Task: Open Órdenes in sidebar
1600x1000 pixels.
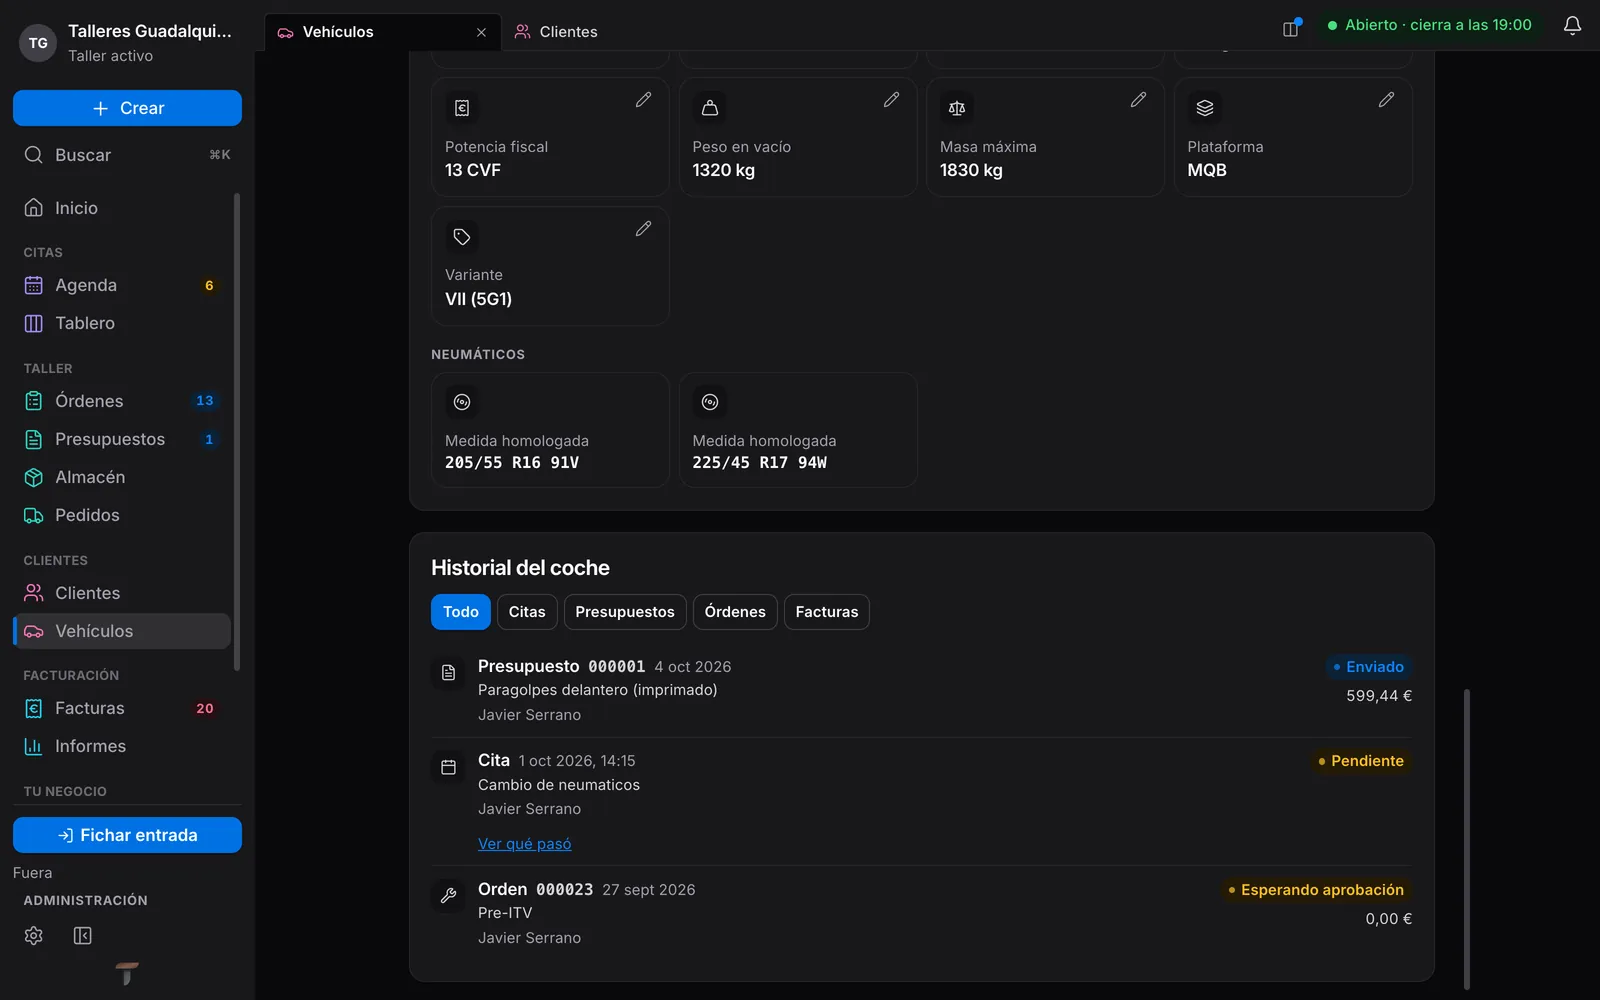Action: tap(122, 401)
